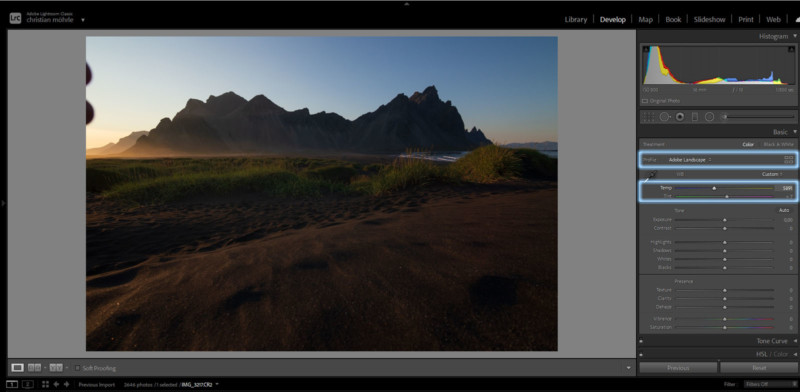
Task: Enable the Soft Proofing checkbox
Action: [77, 368]
